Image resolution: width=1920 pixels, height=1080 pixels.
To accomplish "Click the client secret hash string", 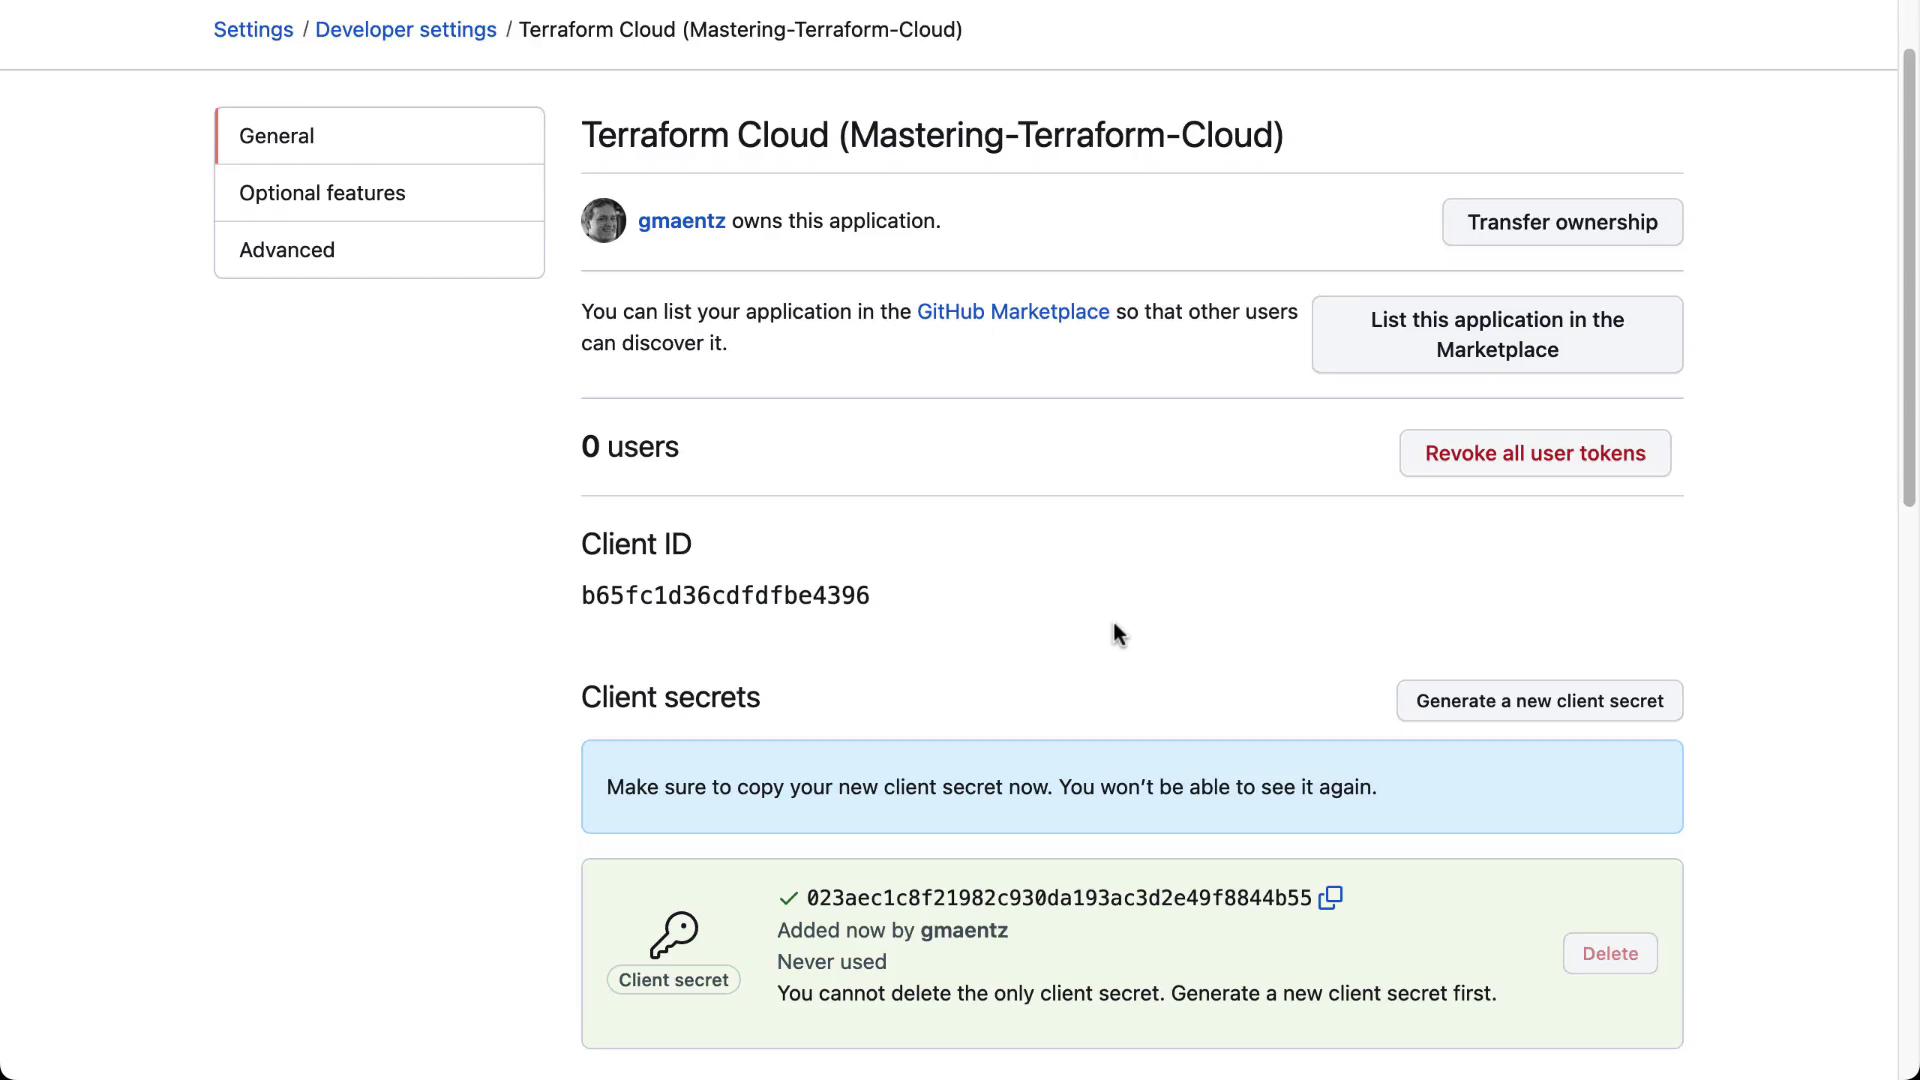I will tap(1058, 898).
